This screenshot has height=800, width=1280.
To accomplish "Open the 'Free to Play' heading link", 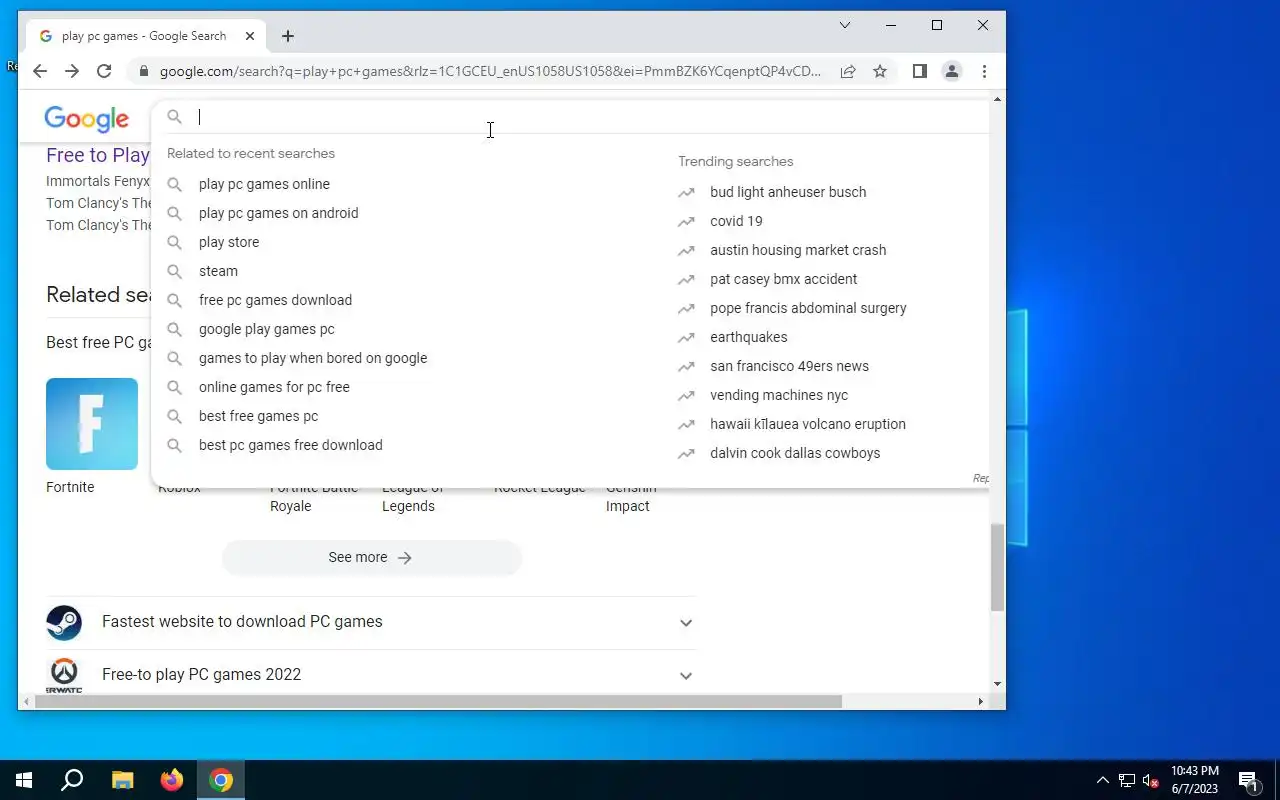I will point(98,155).
